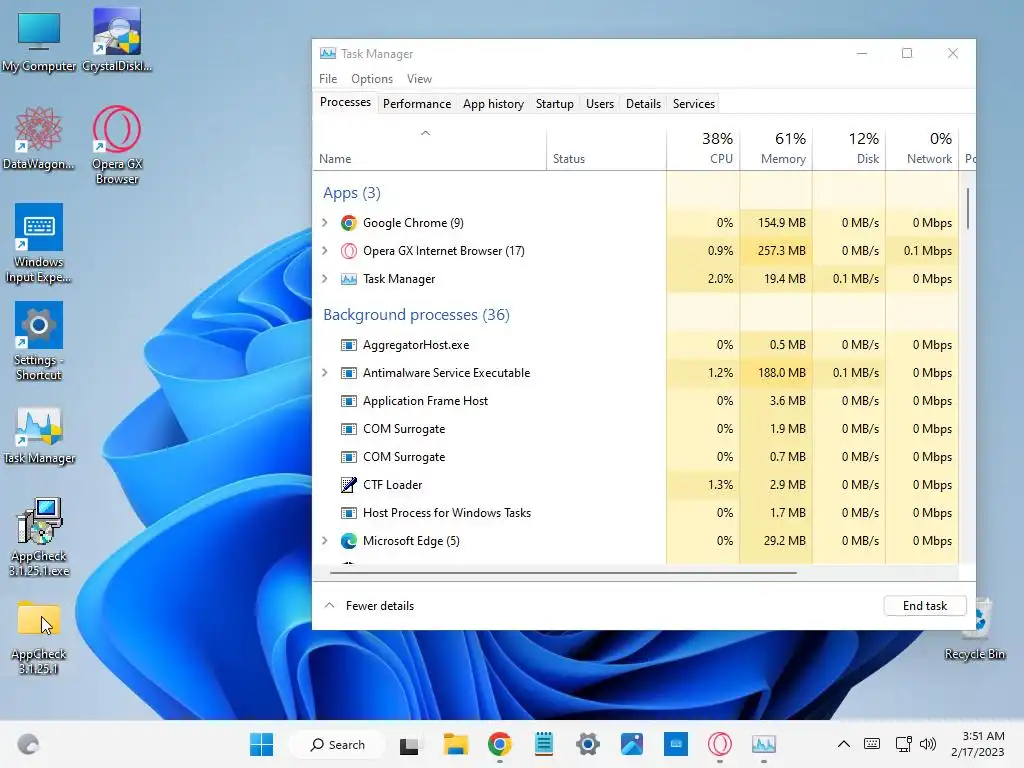This screenshot has width=1024, height=768.
Task: Open Settings gear on the taskbar
Action: [x=588, y=744]
